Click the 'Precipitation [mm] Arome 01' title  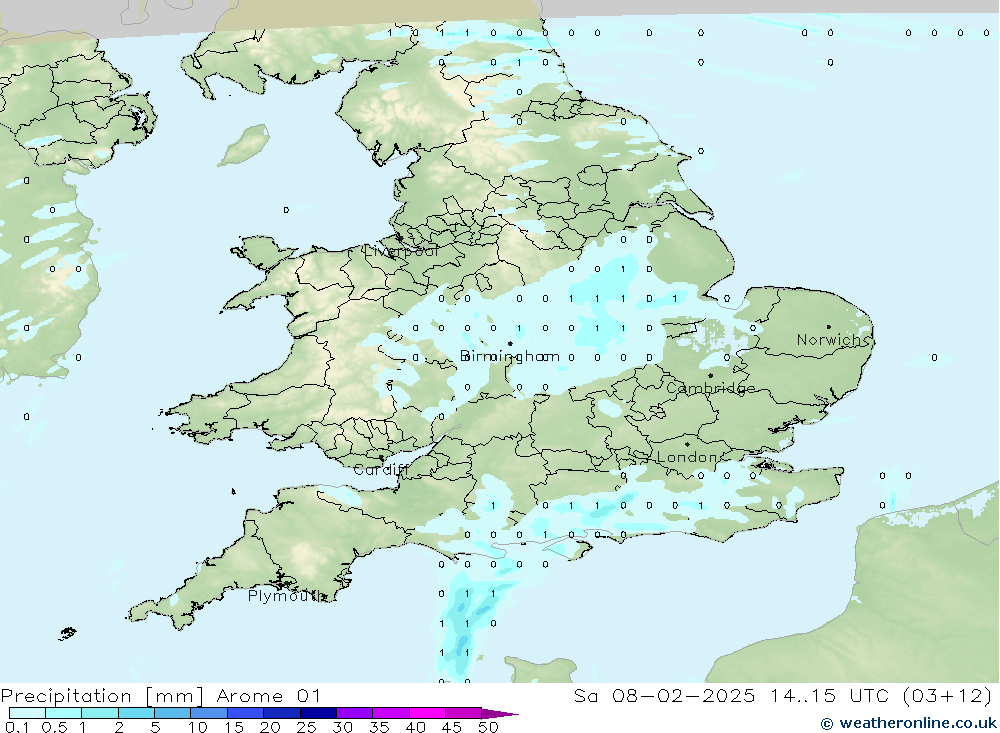(x=160, y=695)
